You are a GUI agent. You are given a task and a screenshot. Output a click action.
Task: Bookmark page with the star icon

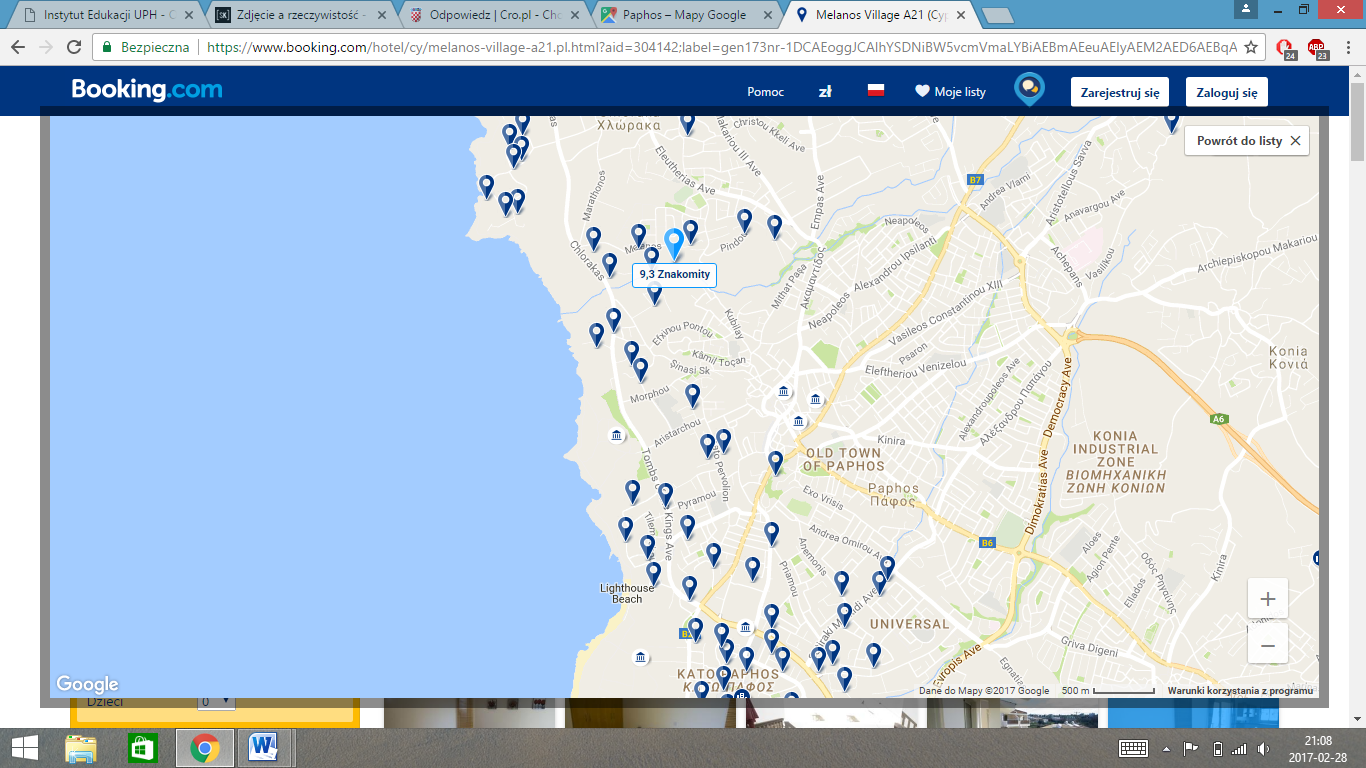click(x=1250, y=47)
